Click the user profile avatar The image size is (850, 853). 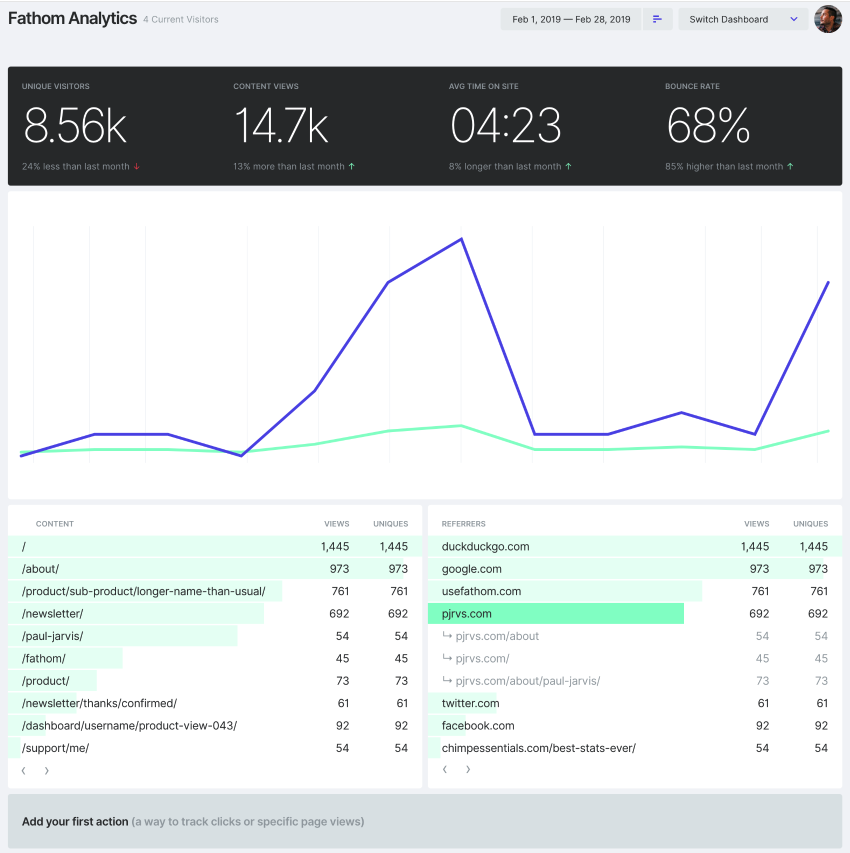pyautogui.click(x=828, y=18)
